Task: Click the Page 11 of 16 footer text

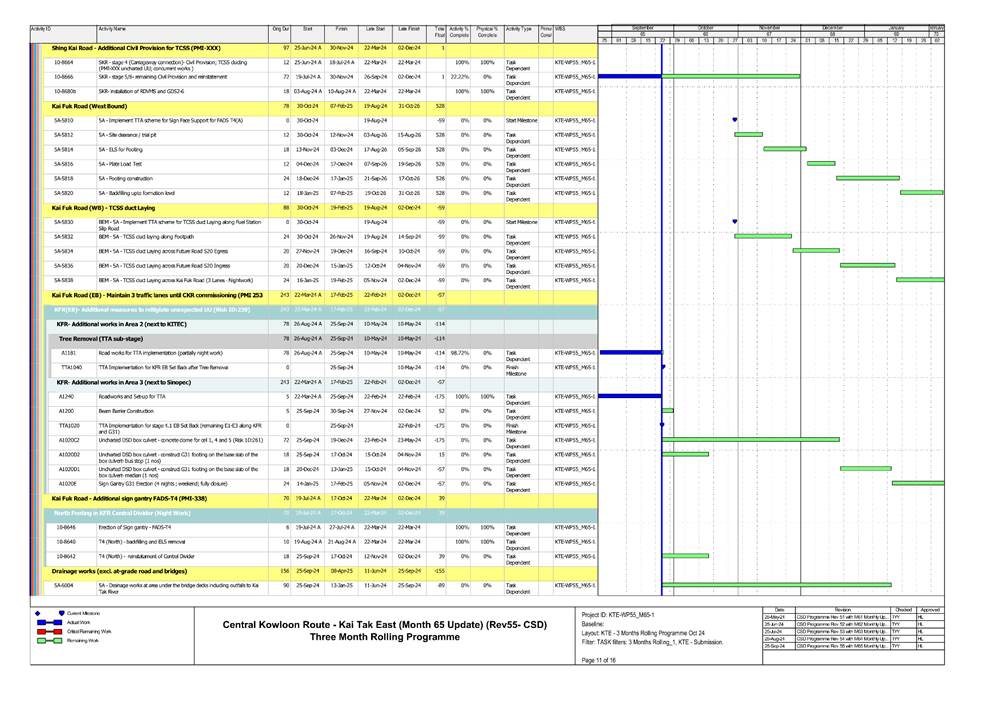Action: [600, 661]
